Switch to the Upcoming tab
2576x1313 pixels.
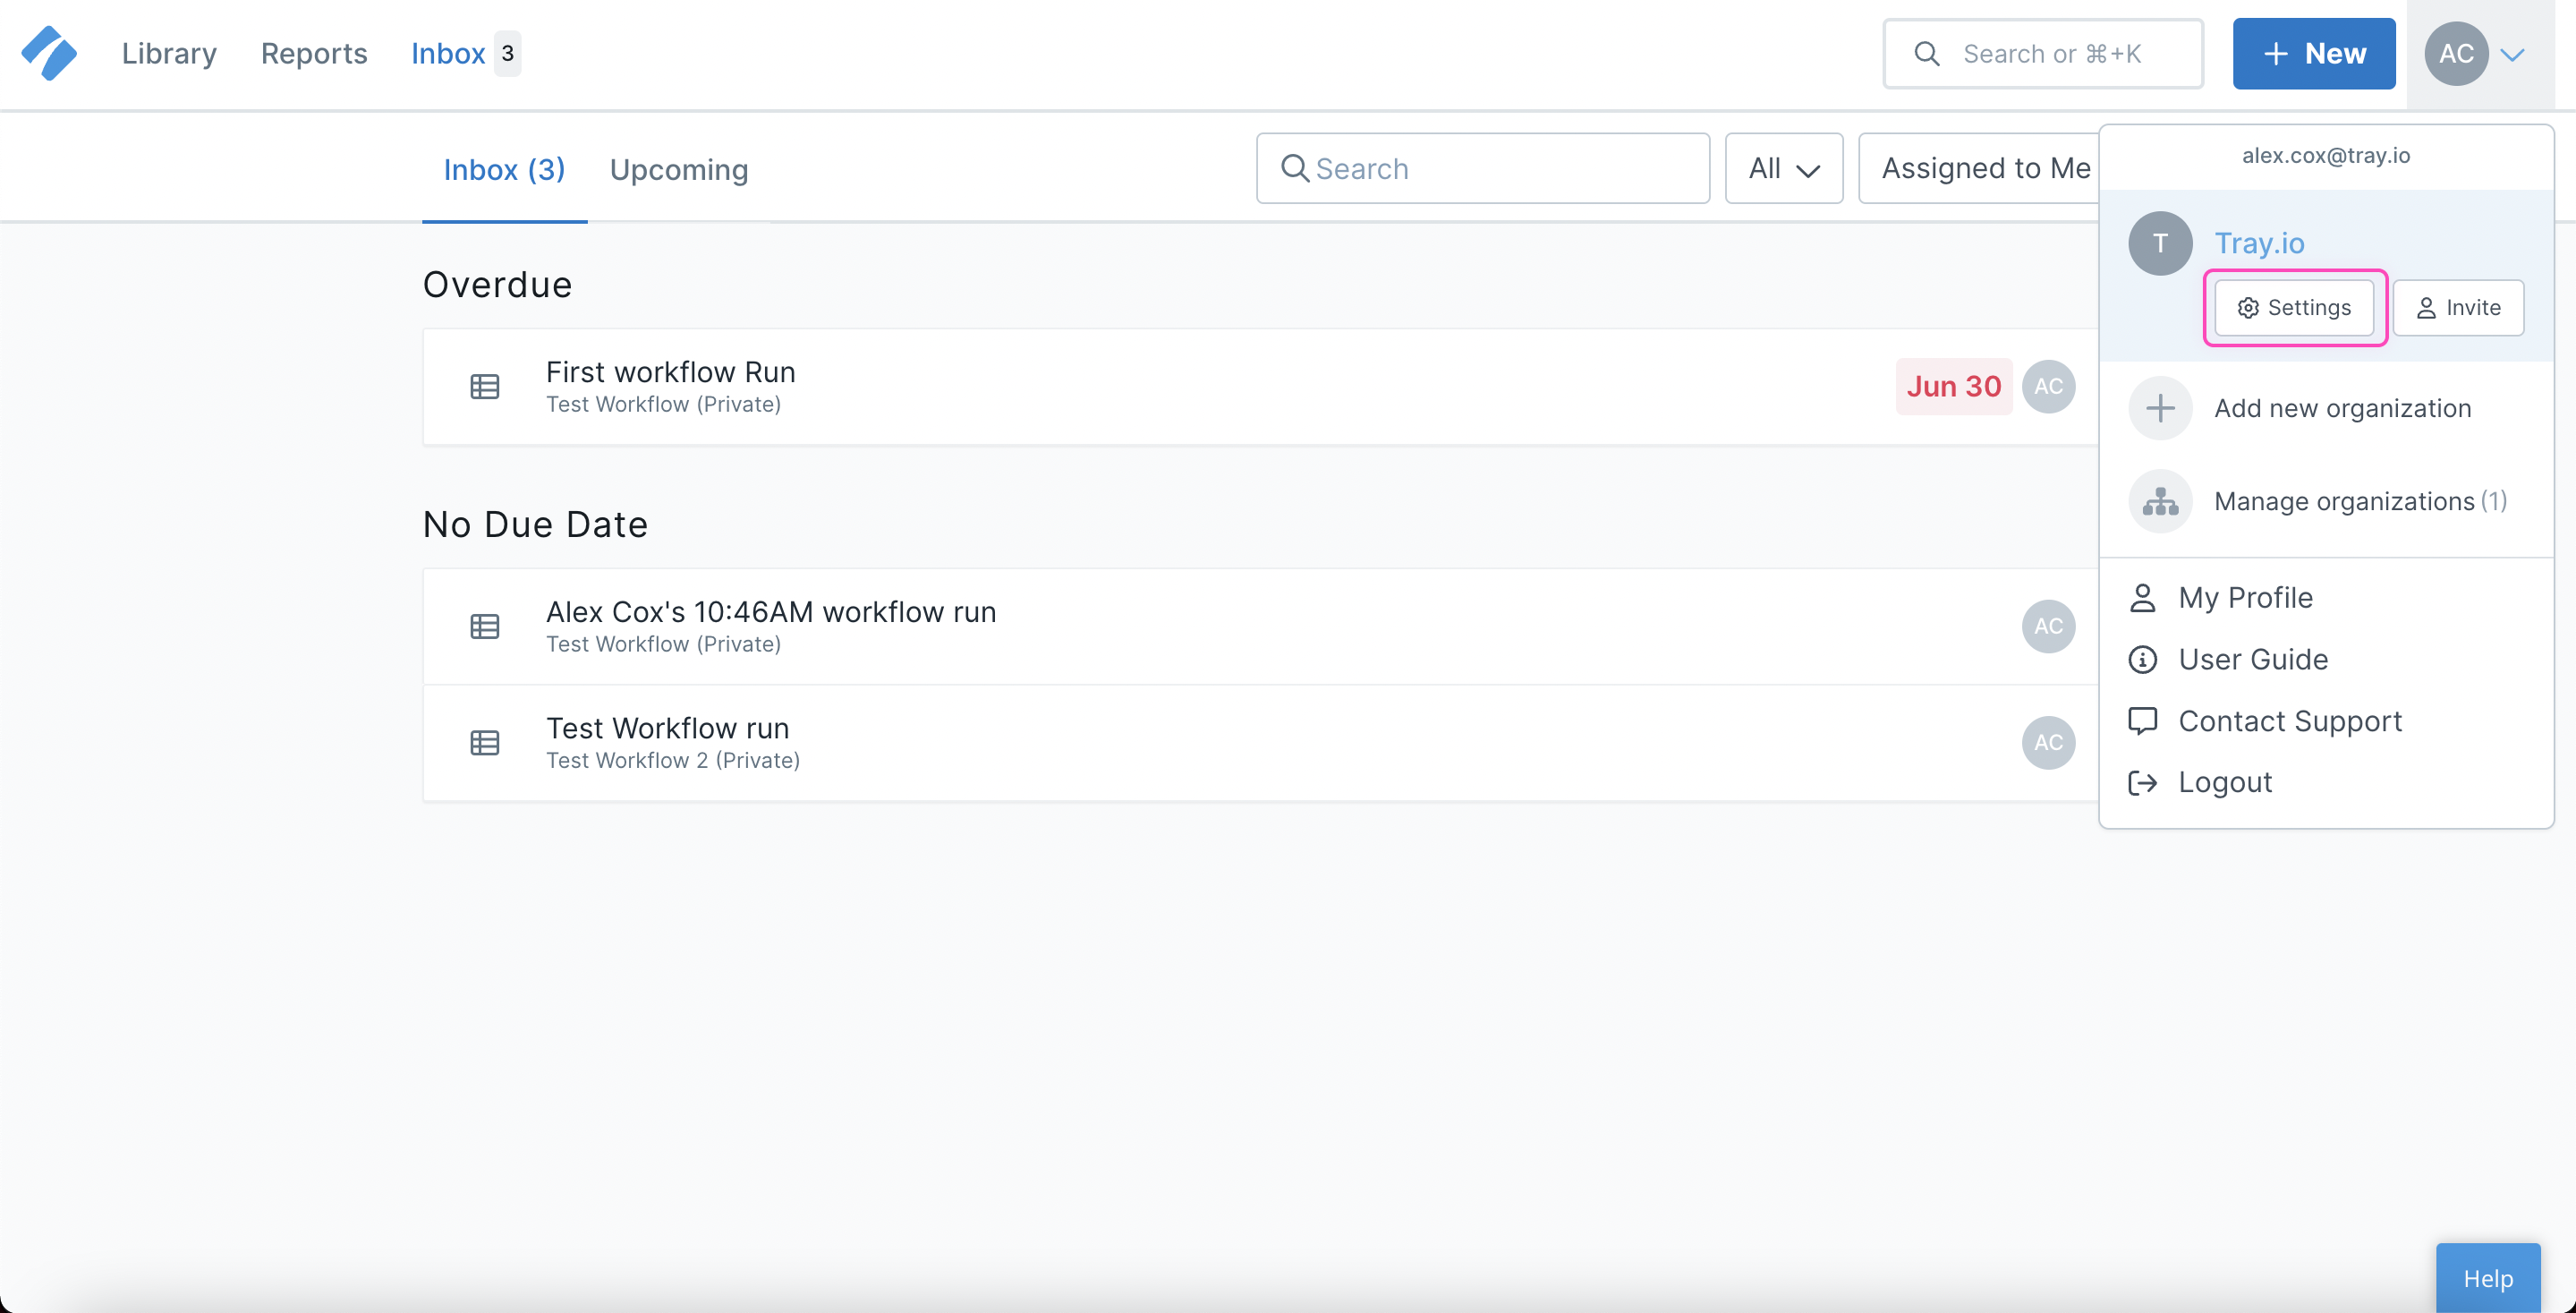coord(679,170)
